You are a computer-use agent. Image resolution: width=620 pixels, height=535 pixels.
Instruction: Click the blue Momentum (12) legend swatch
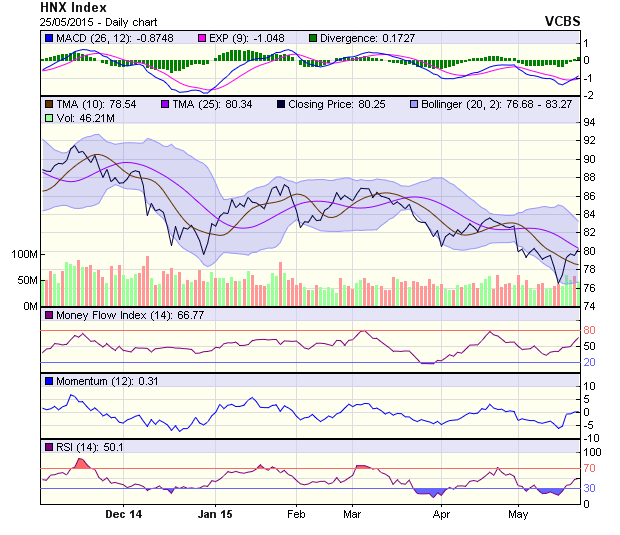(49, 381)
